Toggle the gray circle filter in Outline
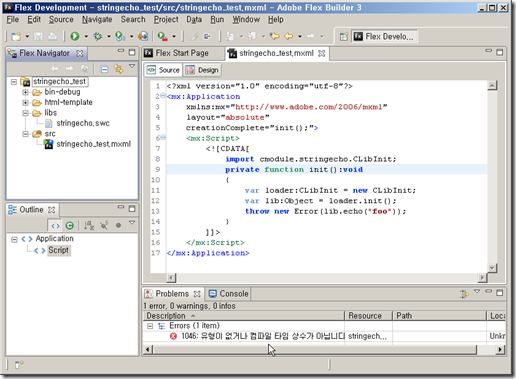The image size is (516, 379). (x=118, y=226)
